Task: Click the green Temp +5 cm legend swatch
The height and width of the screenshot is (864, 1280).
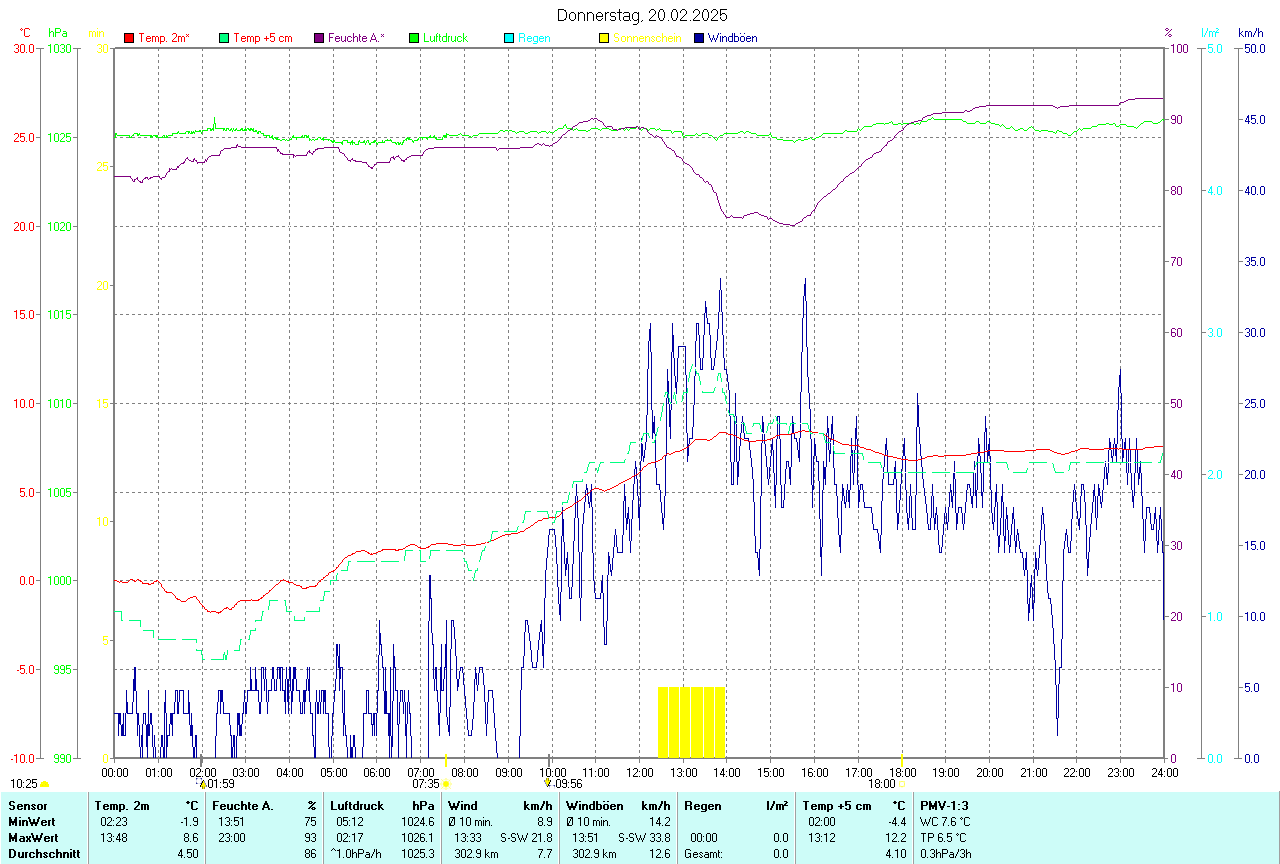Action: (224, 38)
